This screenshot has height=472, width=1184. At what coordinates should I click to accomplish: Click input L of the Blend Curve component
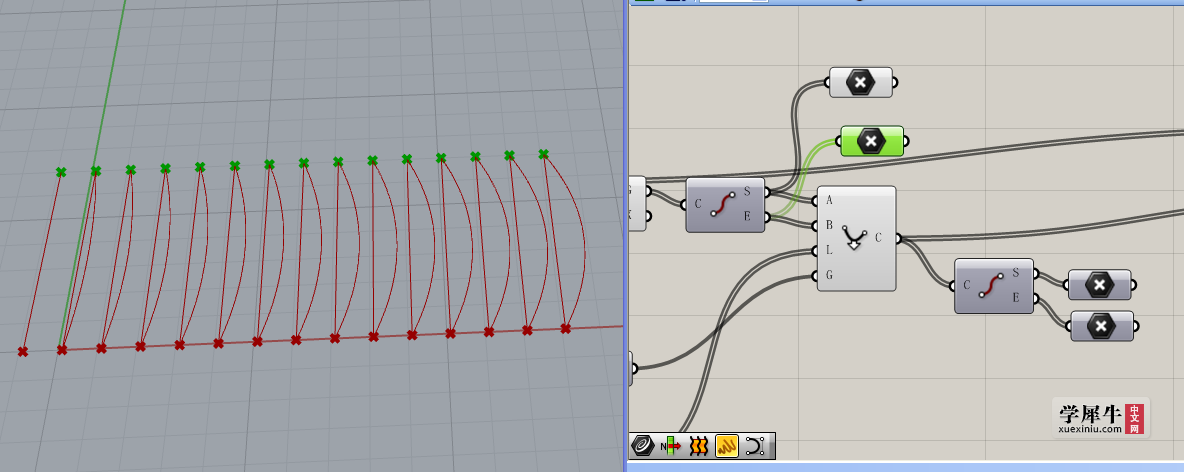(830, 250)
